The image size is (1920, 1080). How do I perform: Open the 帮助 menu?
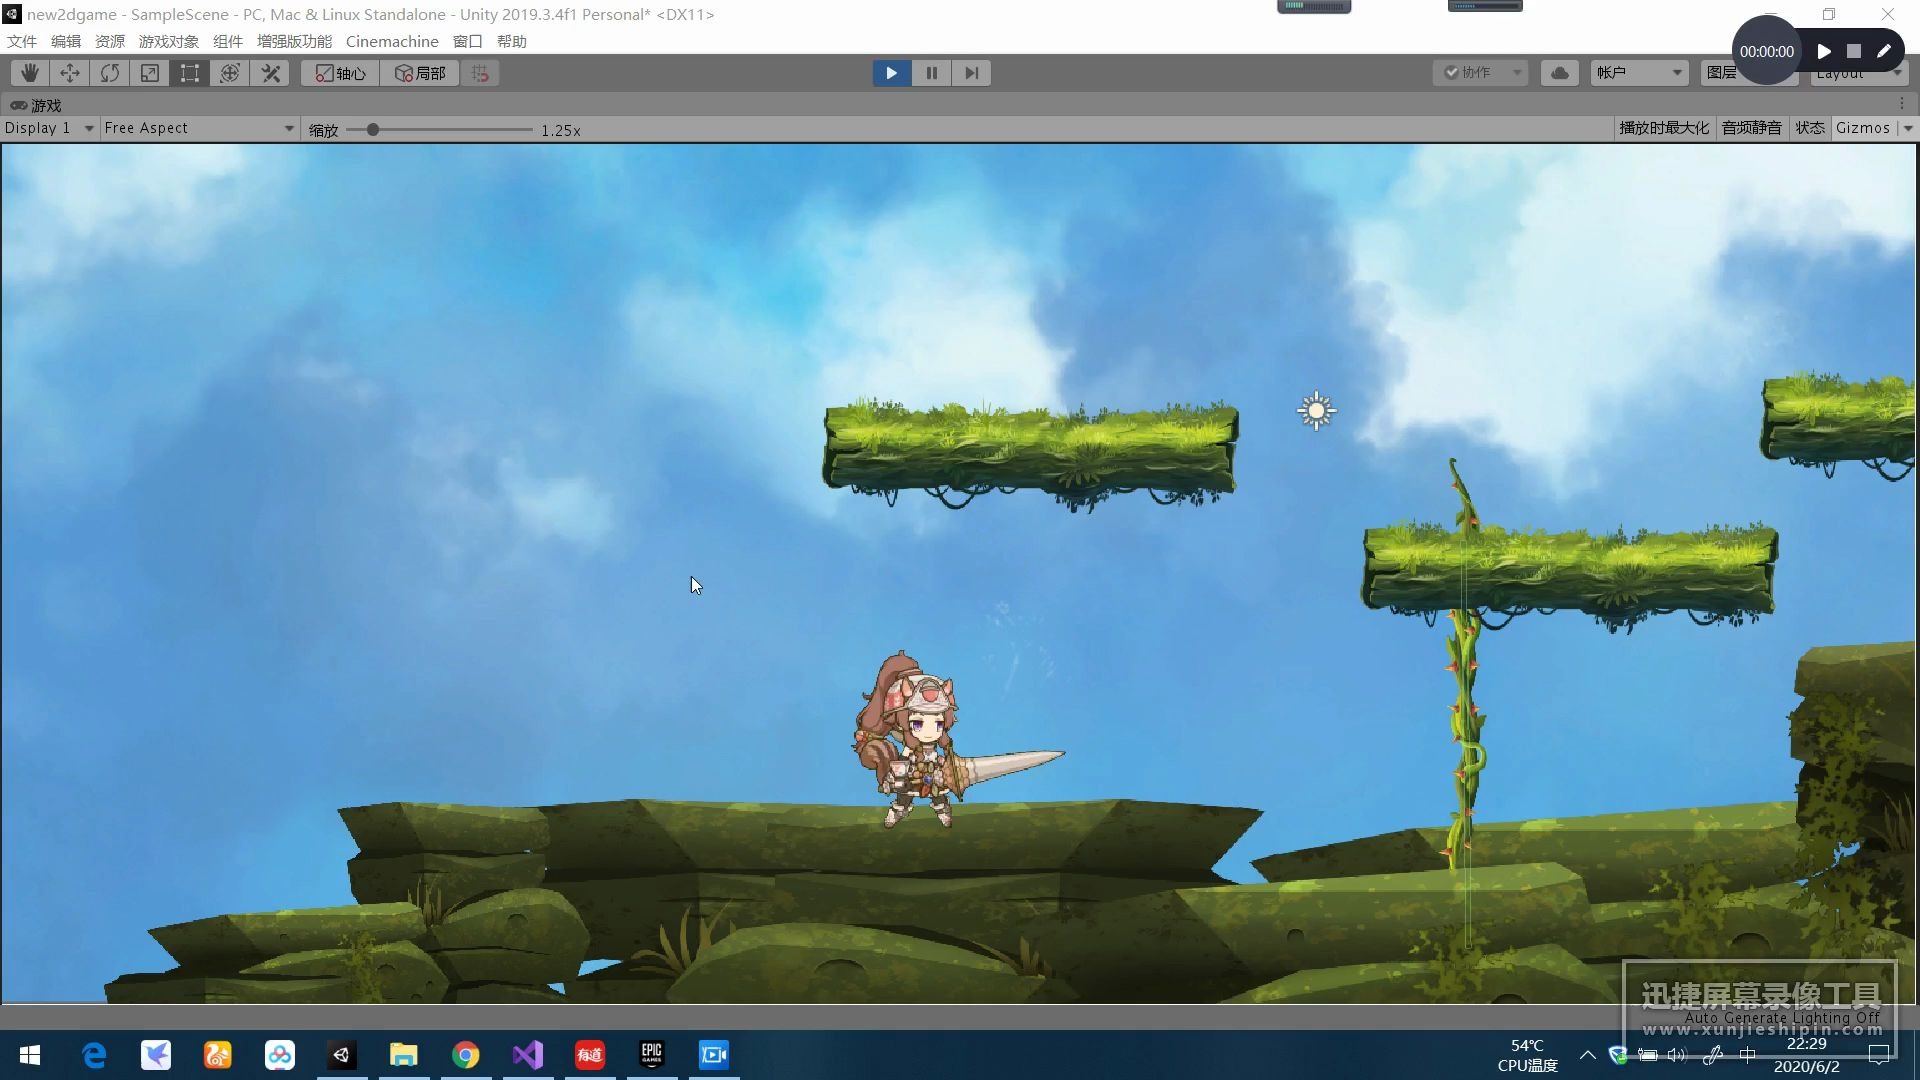click(x=512, y=41)
